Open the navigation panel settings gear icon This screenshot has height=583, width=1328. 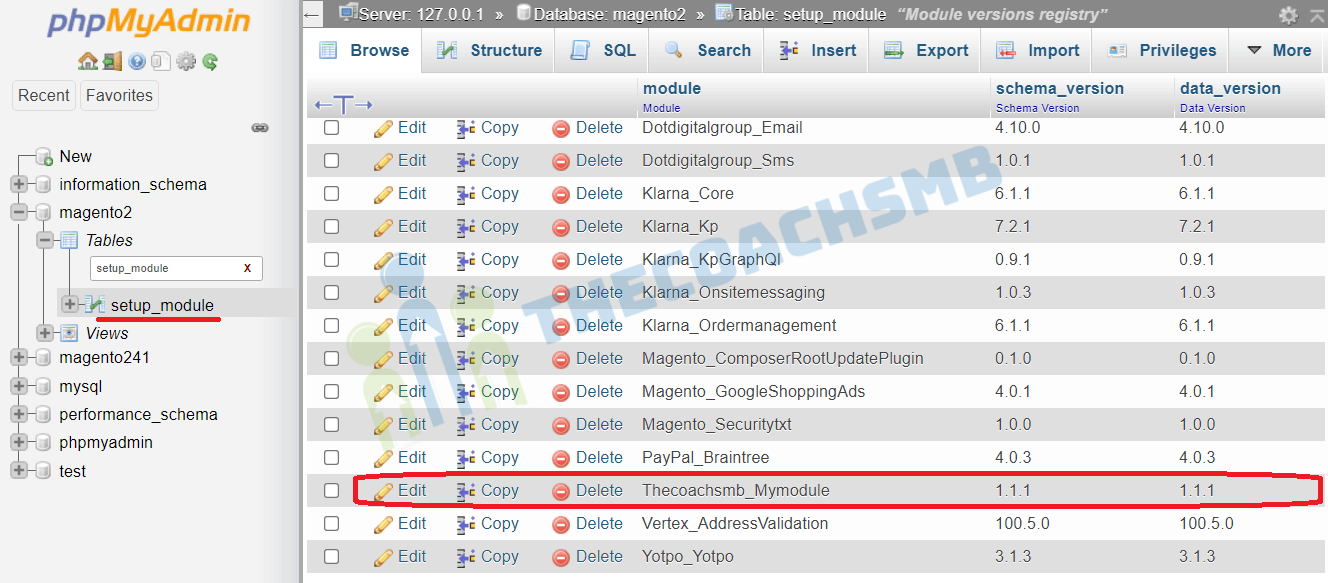tap(186, 62)
